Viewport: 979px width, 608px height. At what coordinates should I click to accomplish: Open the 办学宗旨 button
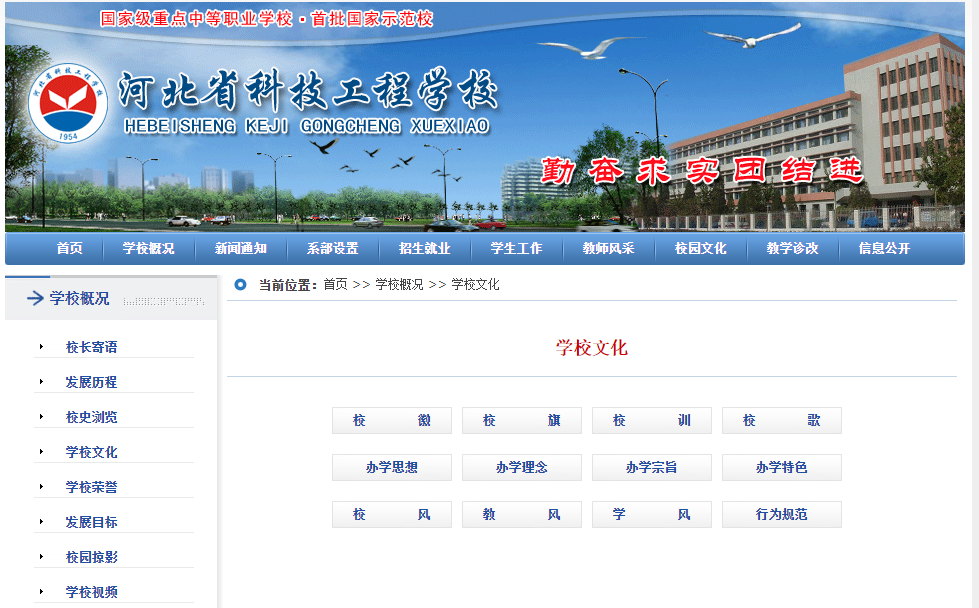(x=651, y=468)
